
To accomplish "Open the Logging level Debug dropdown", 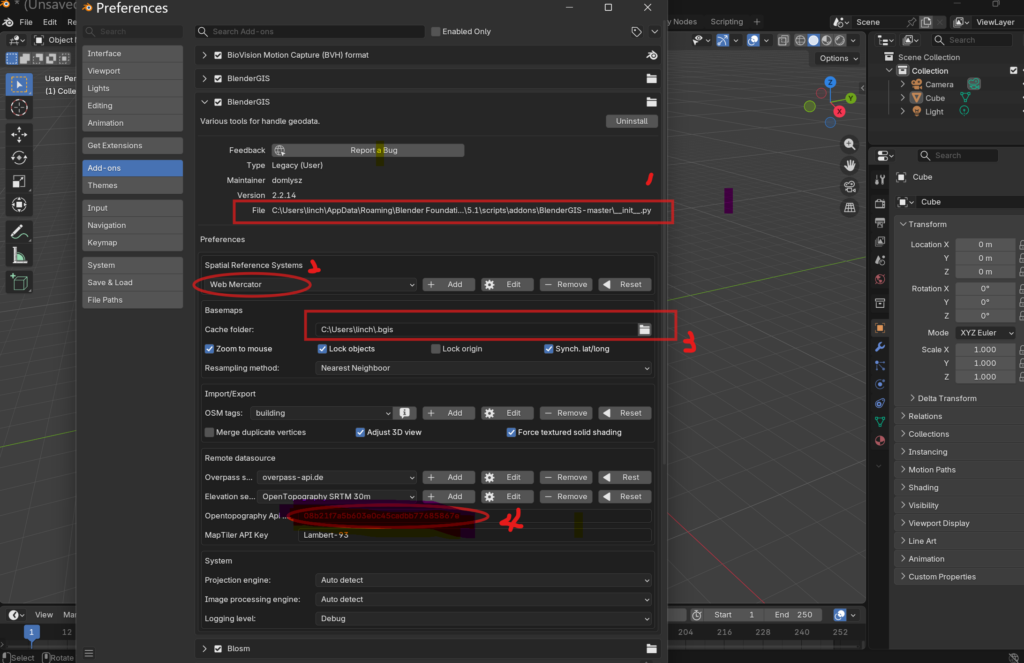I will (x=483, y=619).
